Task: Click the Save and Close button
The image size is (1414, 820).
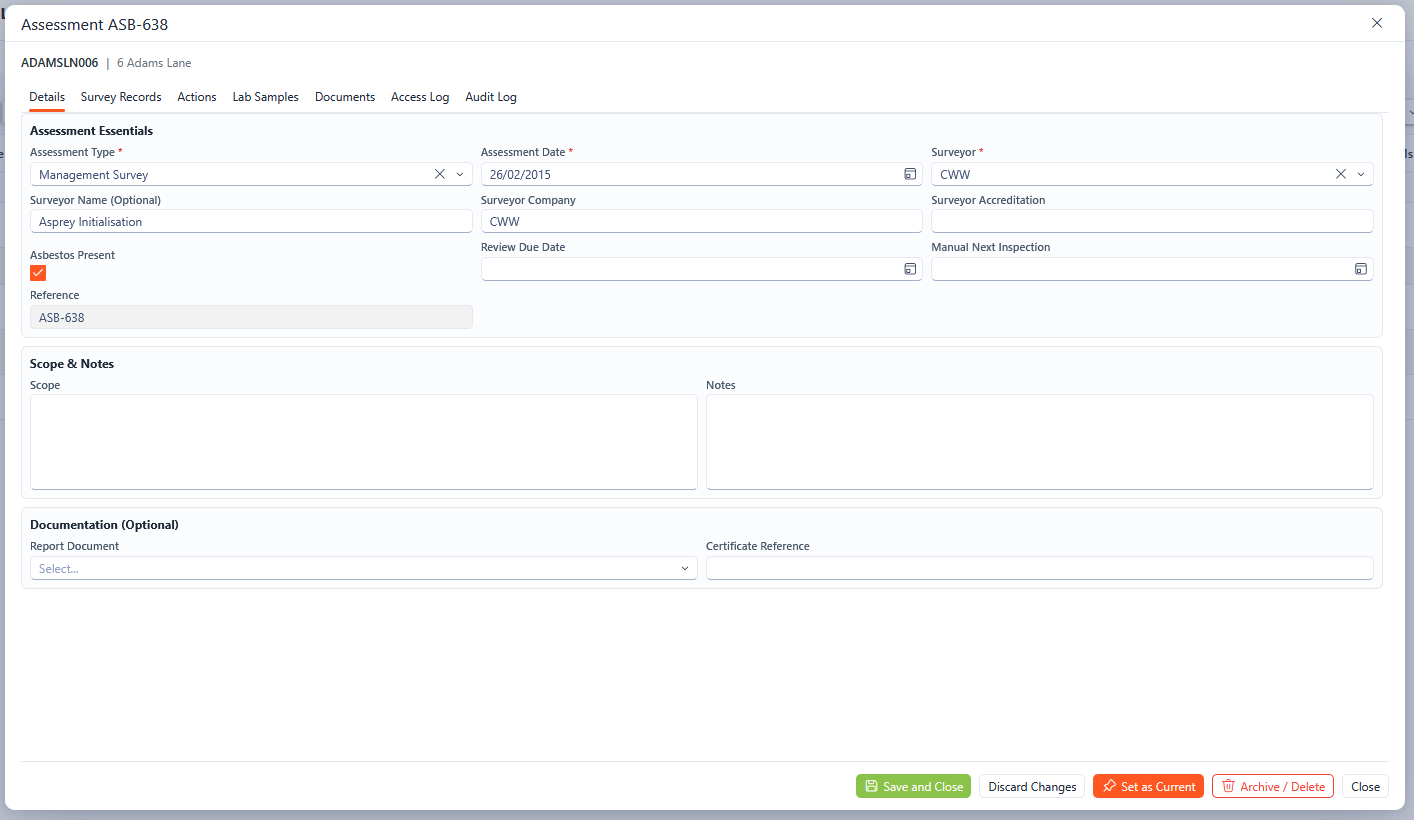Action: pos(913,786)
